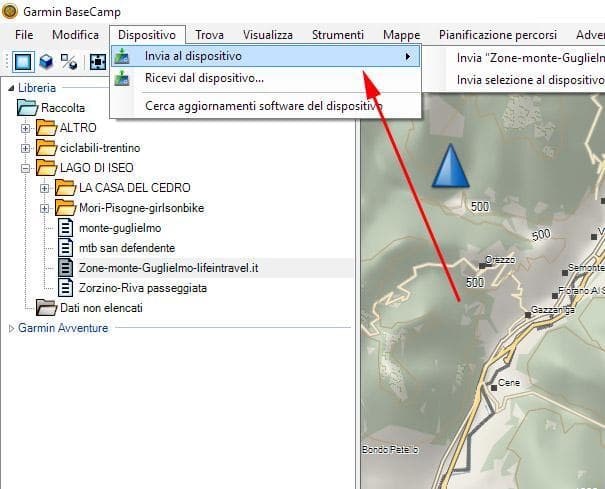The height and width of the screenshot is (489, 605).
Task: Open the Modifica menu
Action: 75,35
